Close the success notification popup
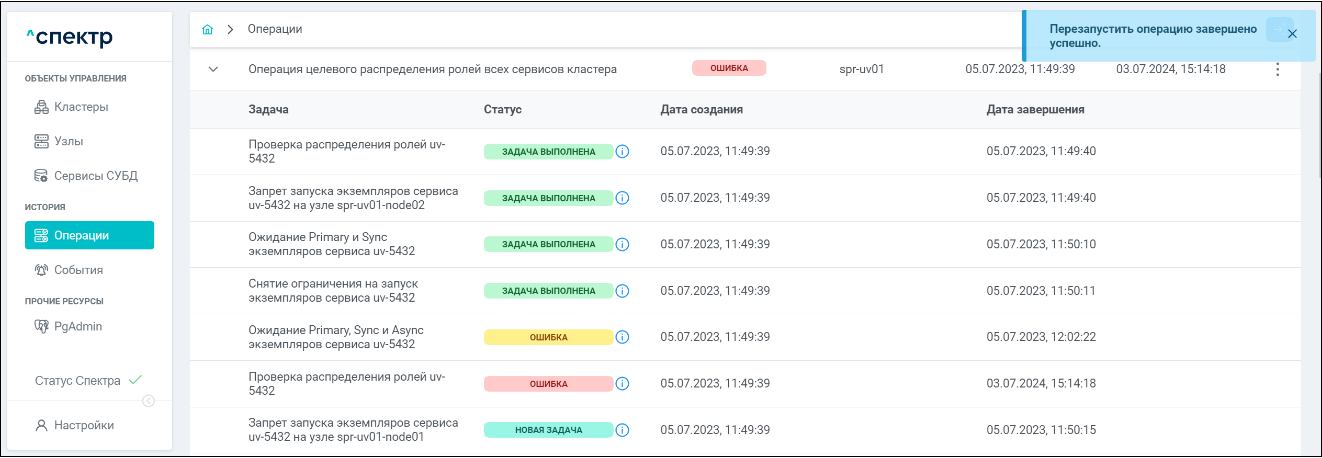Screen dimensions: 1322x458 pos(1292,34)
